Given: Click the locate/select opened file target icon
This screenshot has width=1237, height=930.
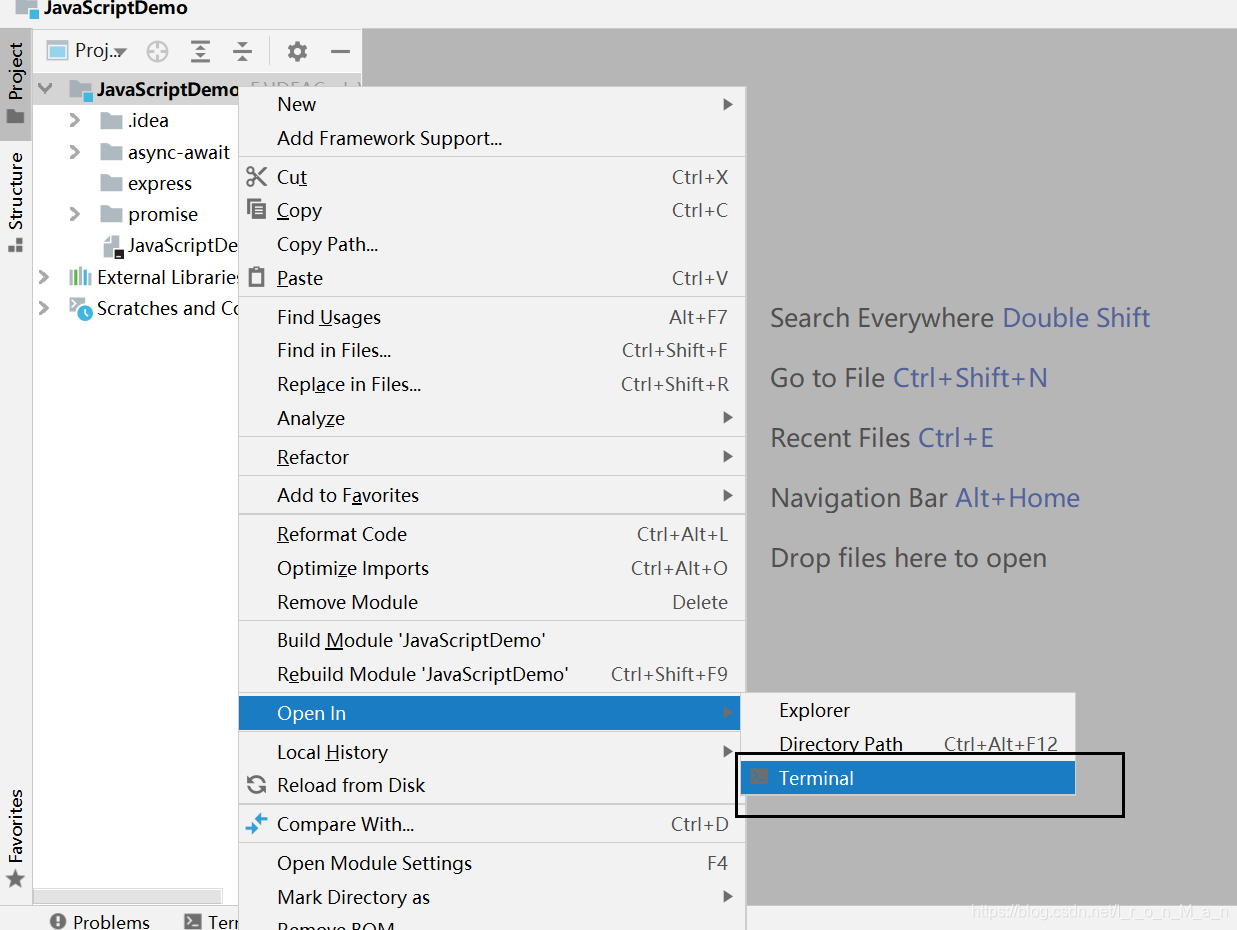Looking at the screenshot, I should pyautogui.click(x=158, y=51).
